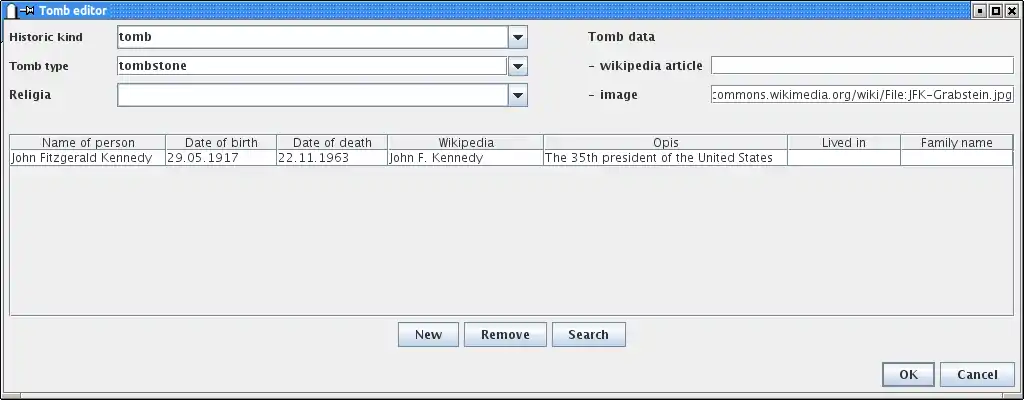Click the wikipedia article text field
Image resolution: width=1024 pixels, height=400 pixels.
tap(862, 66)
